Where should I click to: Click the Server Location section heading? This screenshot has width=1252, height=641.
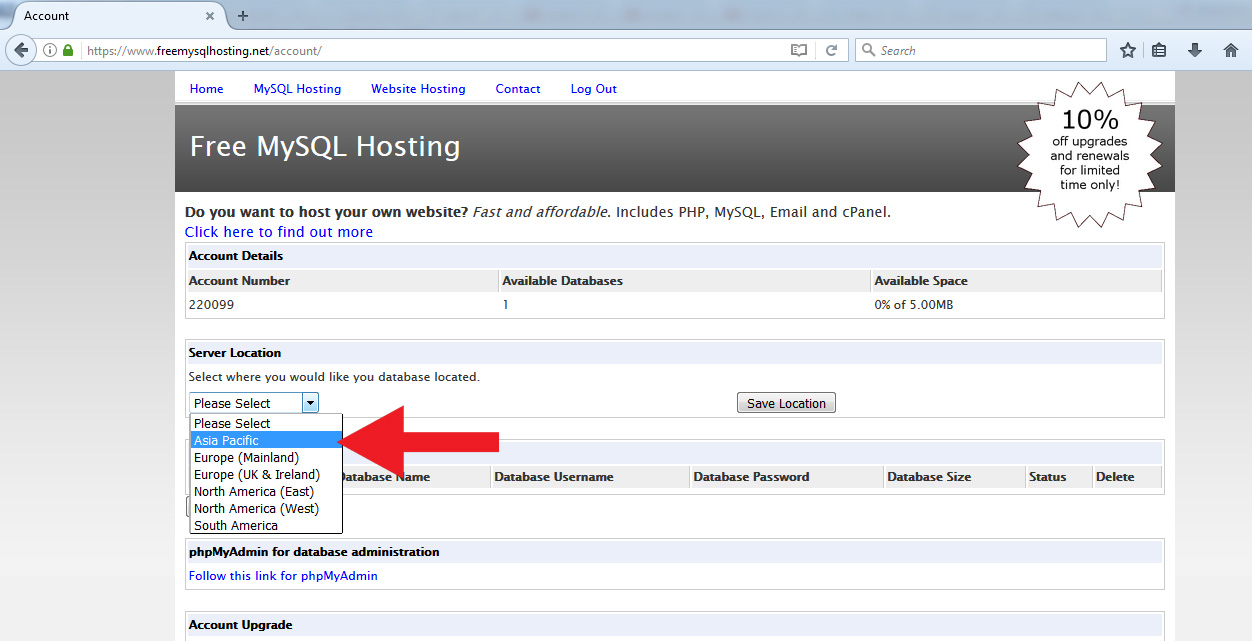235,353
